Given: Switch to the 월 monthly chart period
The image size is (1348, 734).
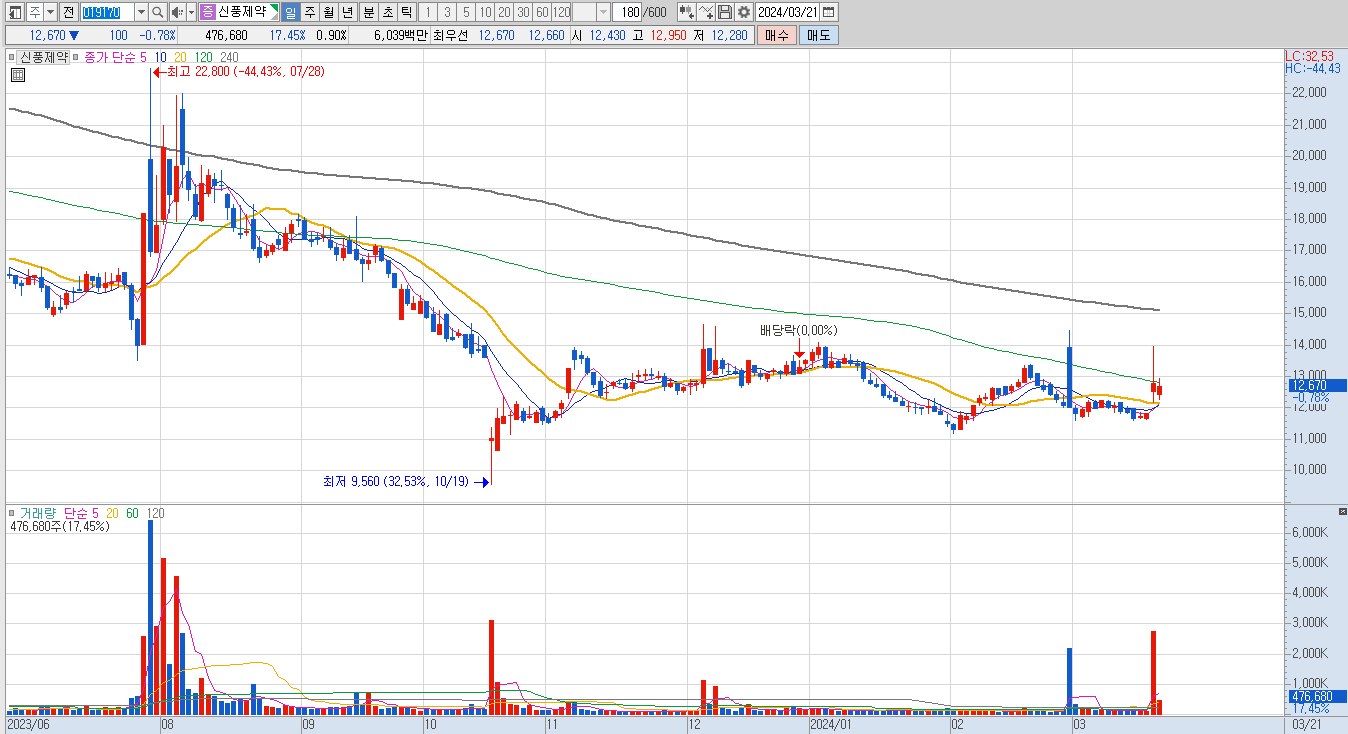Looking at the screenshot, I should click(x=328, y=12).
